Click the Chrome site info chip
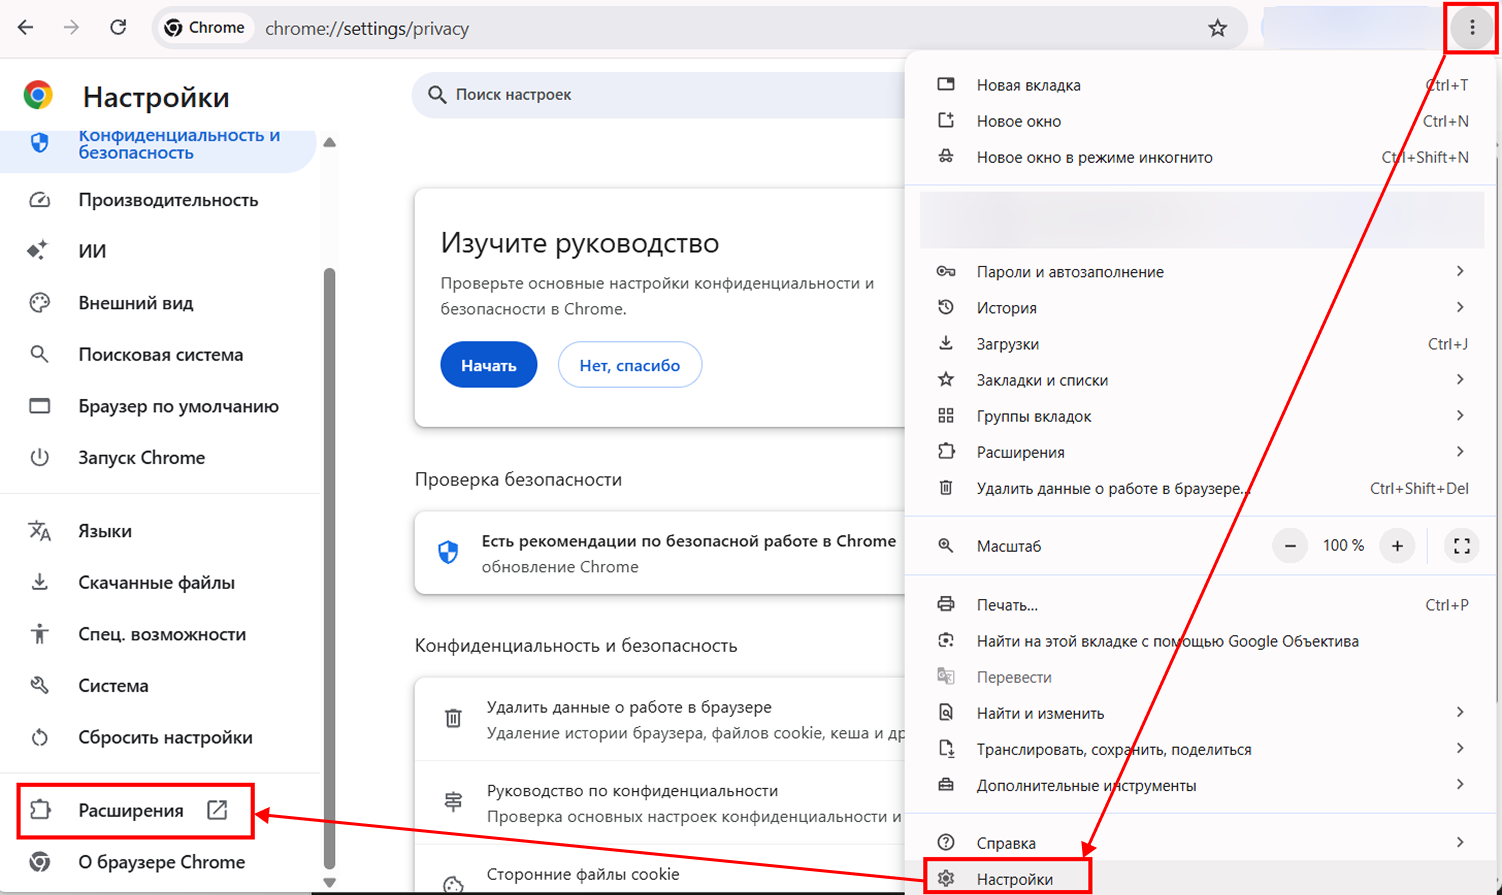Image resolution: width=1502 pixels, height=895 pixels. pyautogui.click(x=205, y=28)
